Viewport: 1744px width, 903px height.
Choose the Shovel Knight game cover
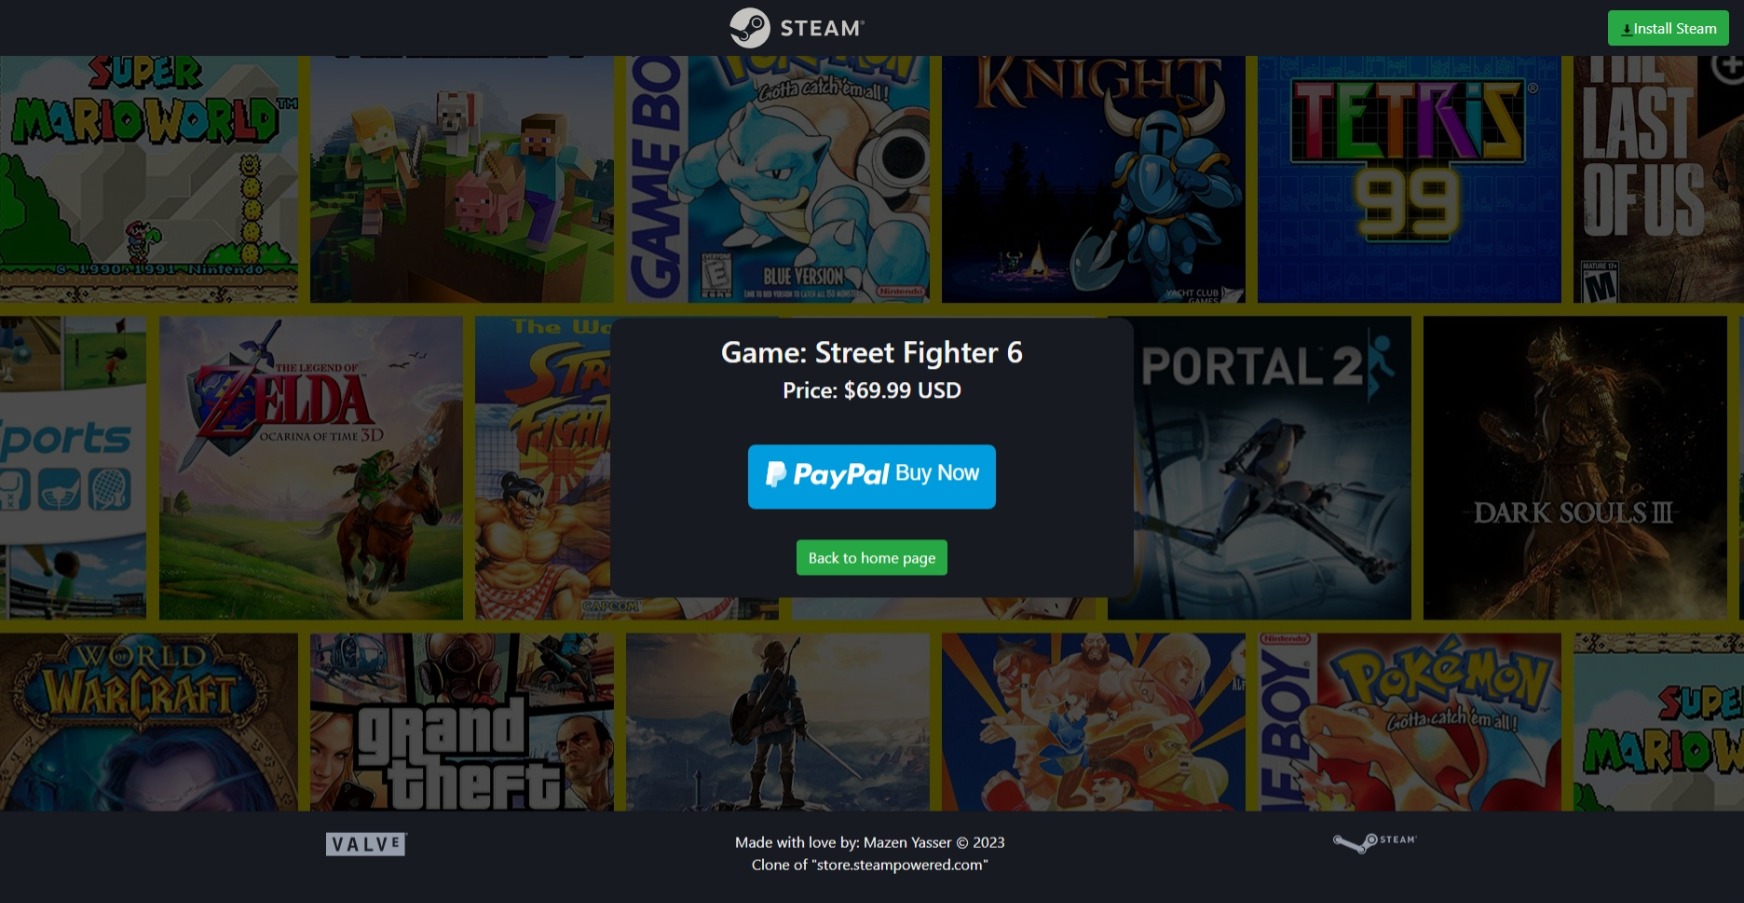pyautogui.click(x=1094, y=179)
